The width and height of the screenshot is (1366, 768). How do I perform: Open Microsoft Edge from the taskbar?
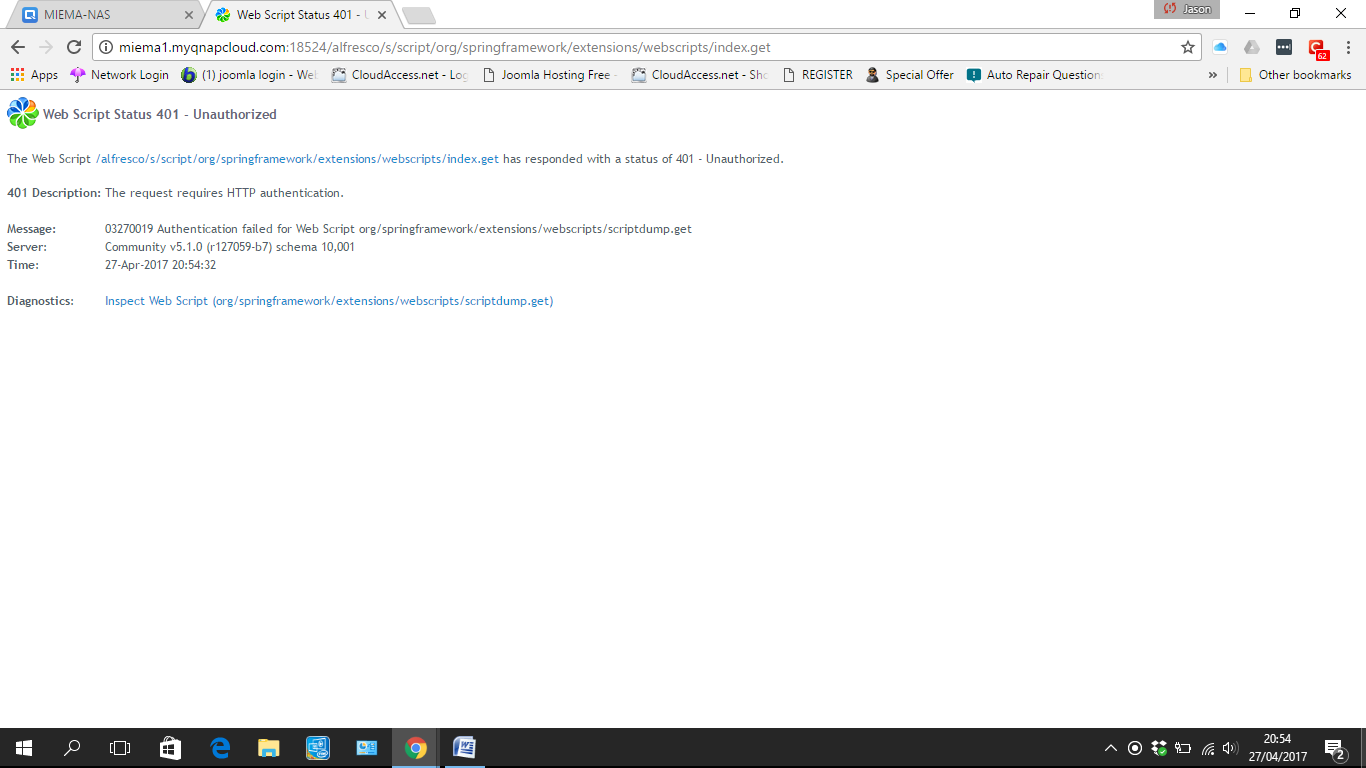point(220,748)
